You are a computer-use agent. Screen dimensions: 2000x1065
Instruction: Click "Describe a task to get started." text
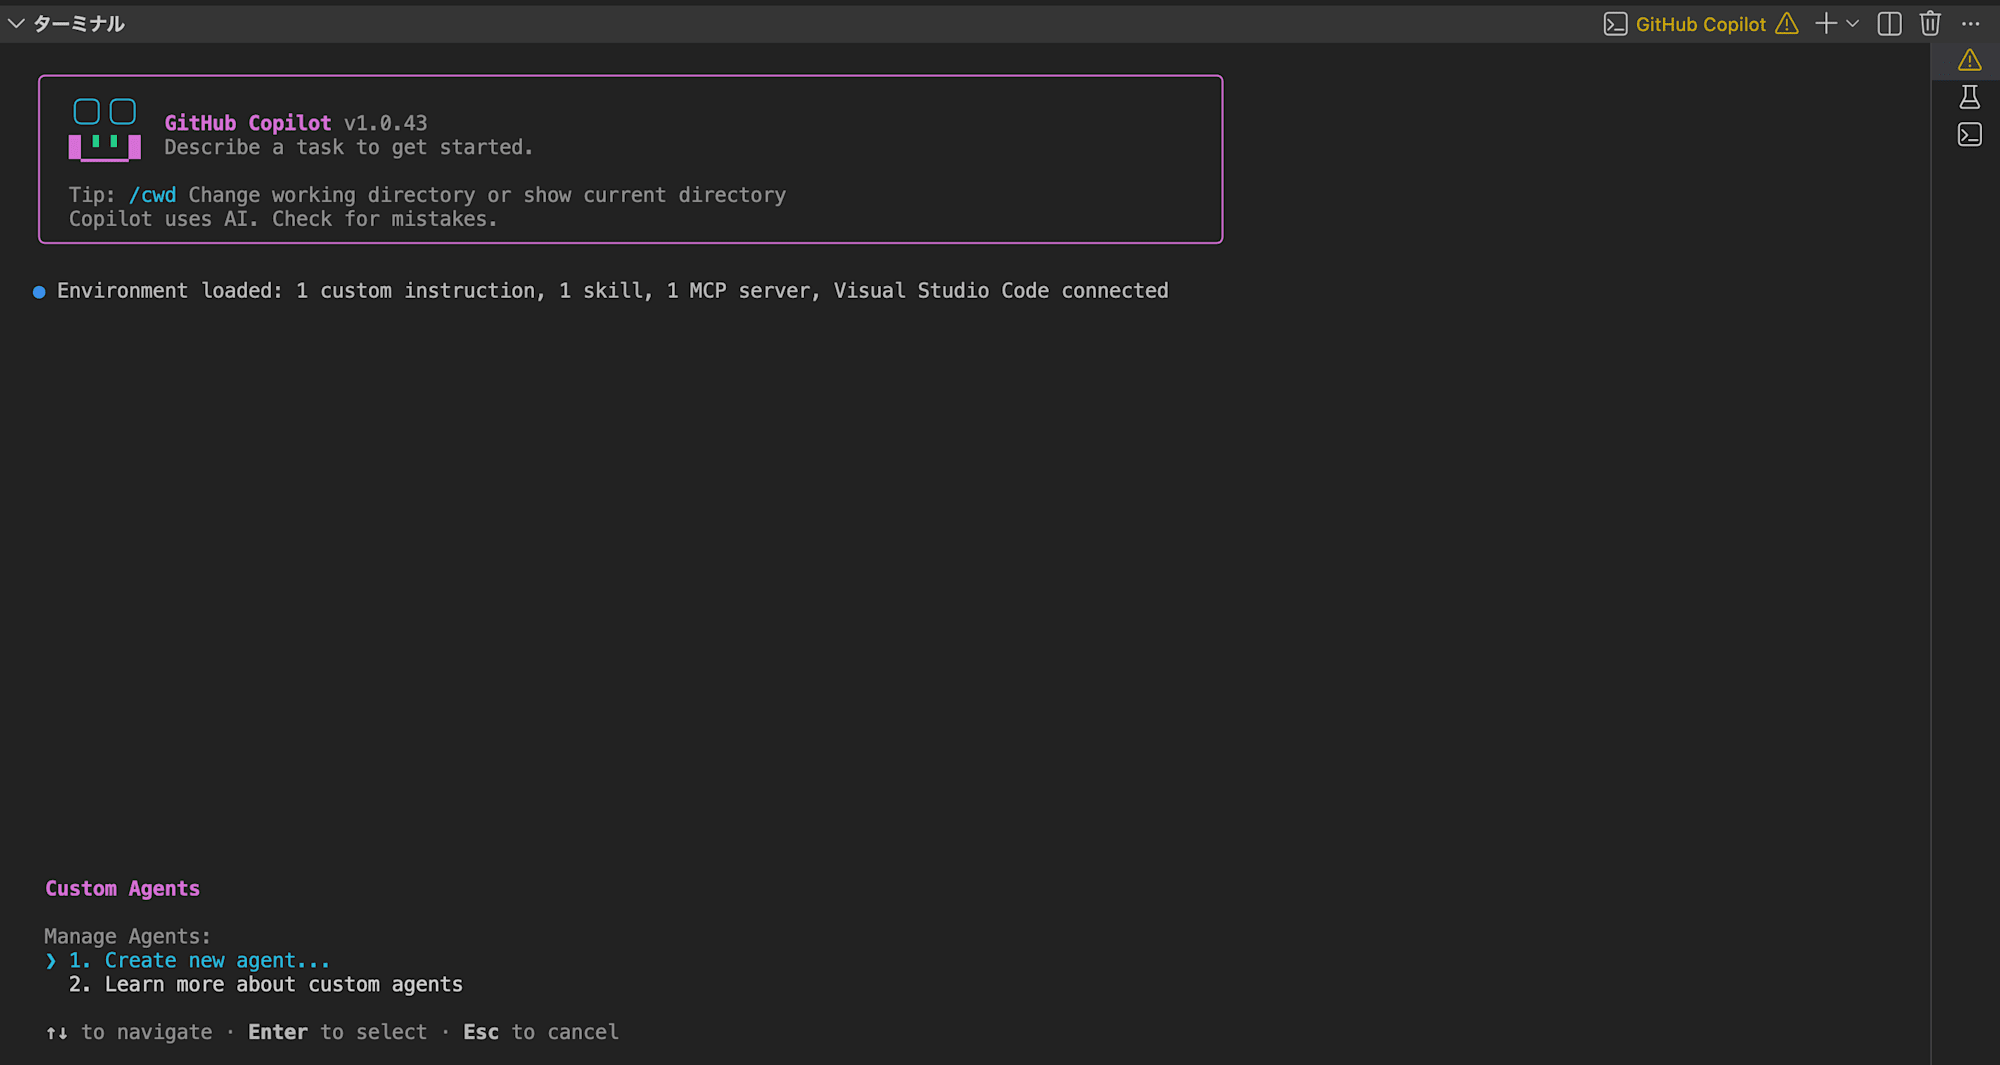(x=348, y=147)
